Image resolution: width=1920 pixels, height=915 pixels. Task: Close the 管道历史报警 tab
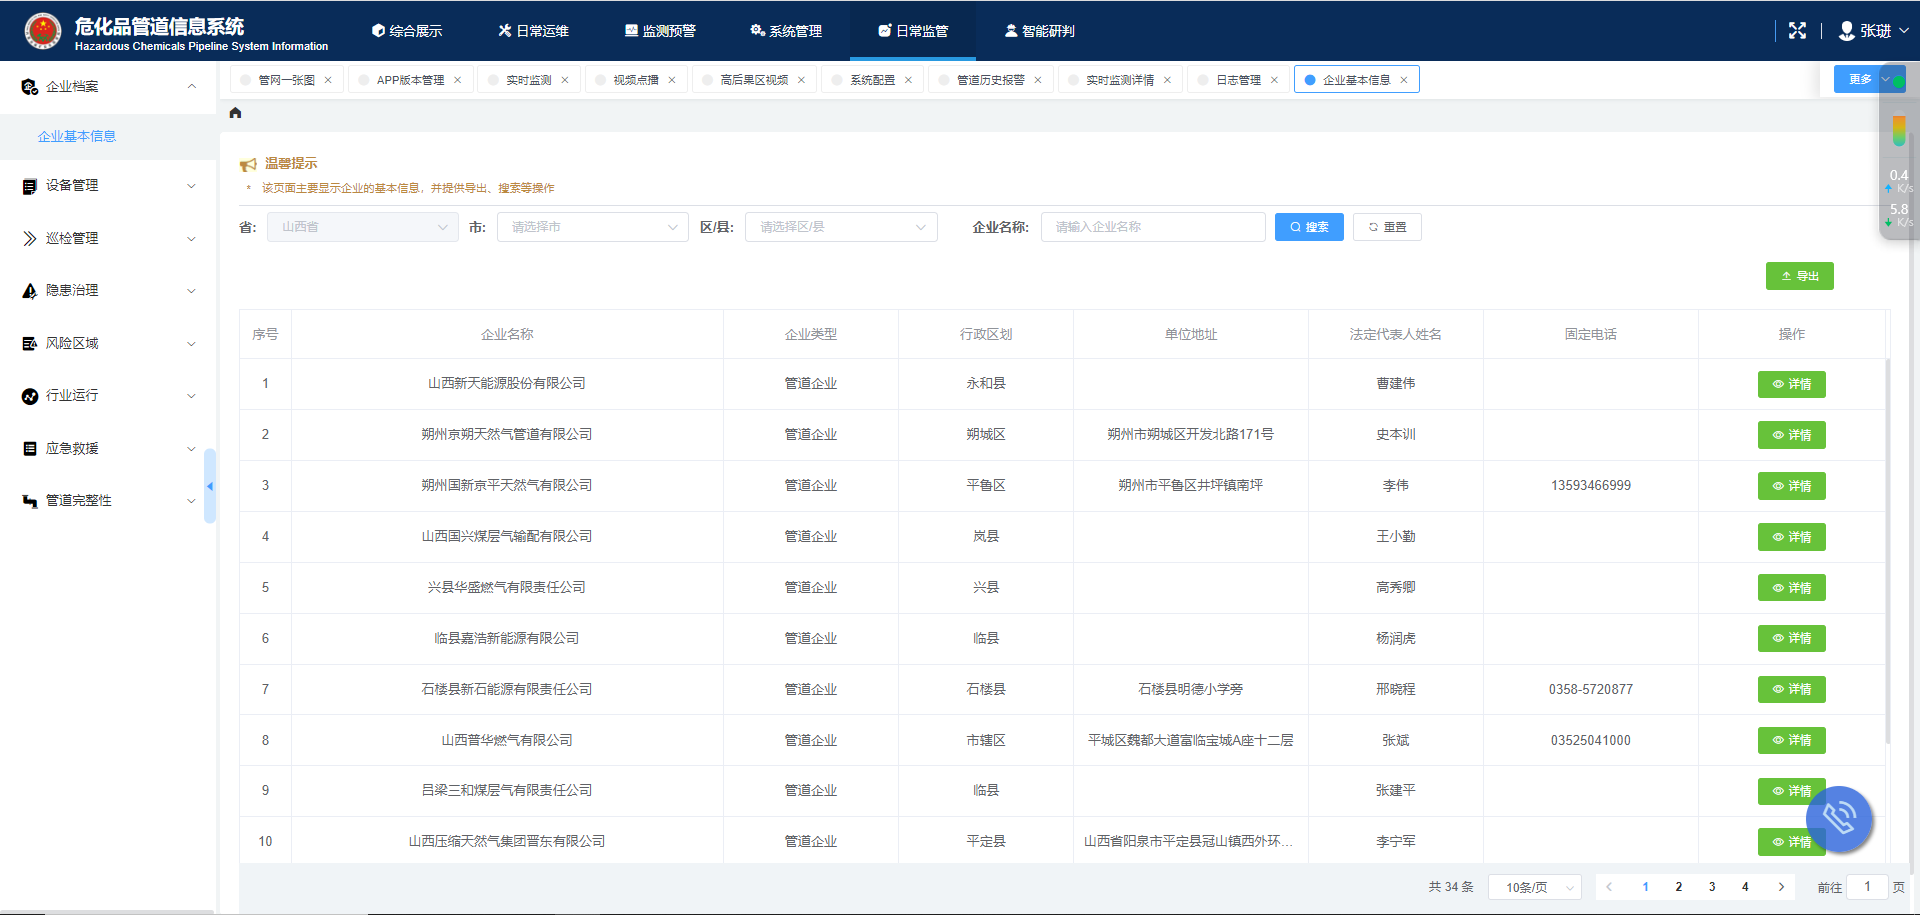point(1038,80)
